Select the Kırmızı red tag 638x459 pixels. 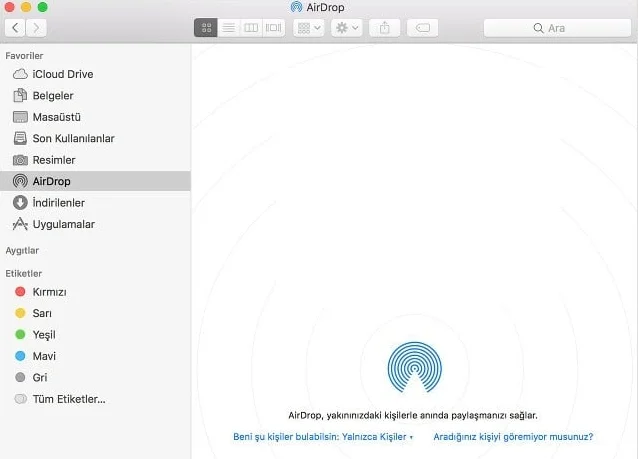(x=49, y=292)
